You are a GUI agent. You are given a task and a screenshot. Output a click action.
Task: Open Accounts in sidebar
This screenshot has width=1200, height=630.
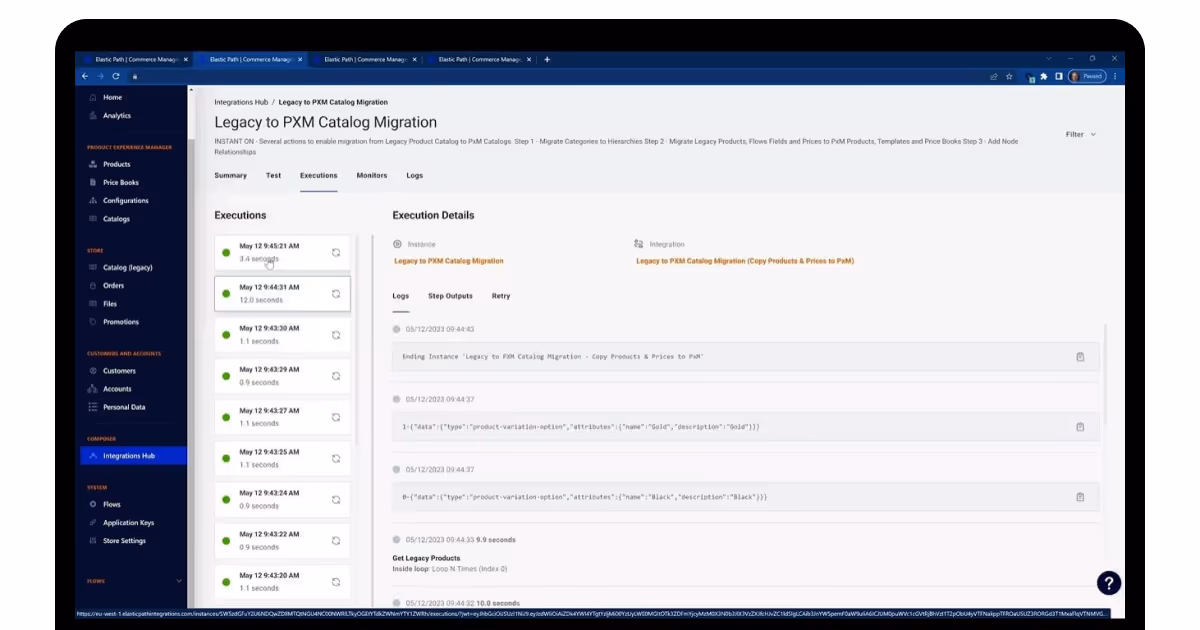117,388
